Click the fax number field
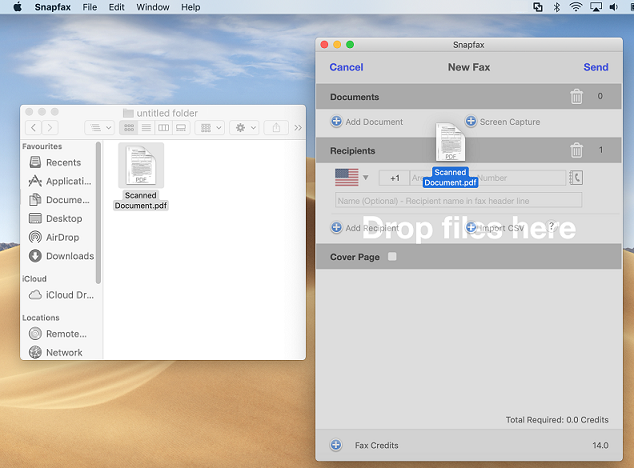 pyautogui.click(x=520, y=178)
